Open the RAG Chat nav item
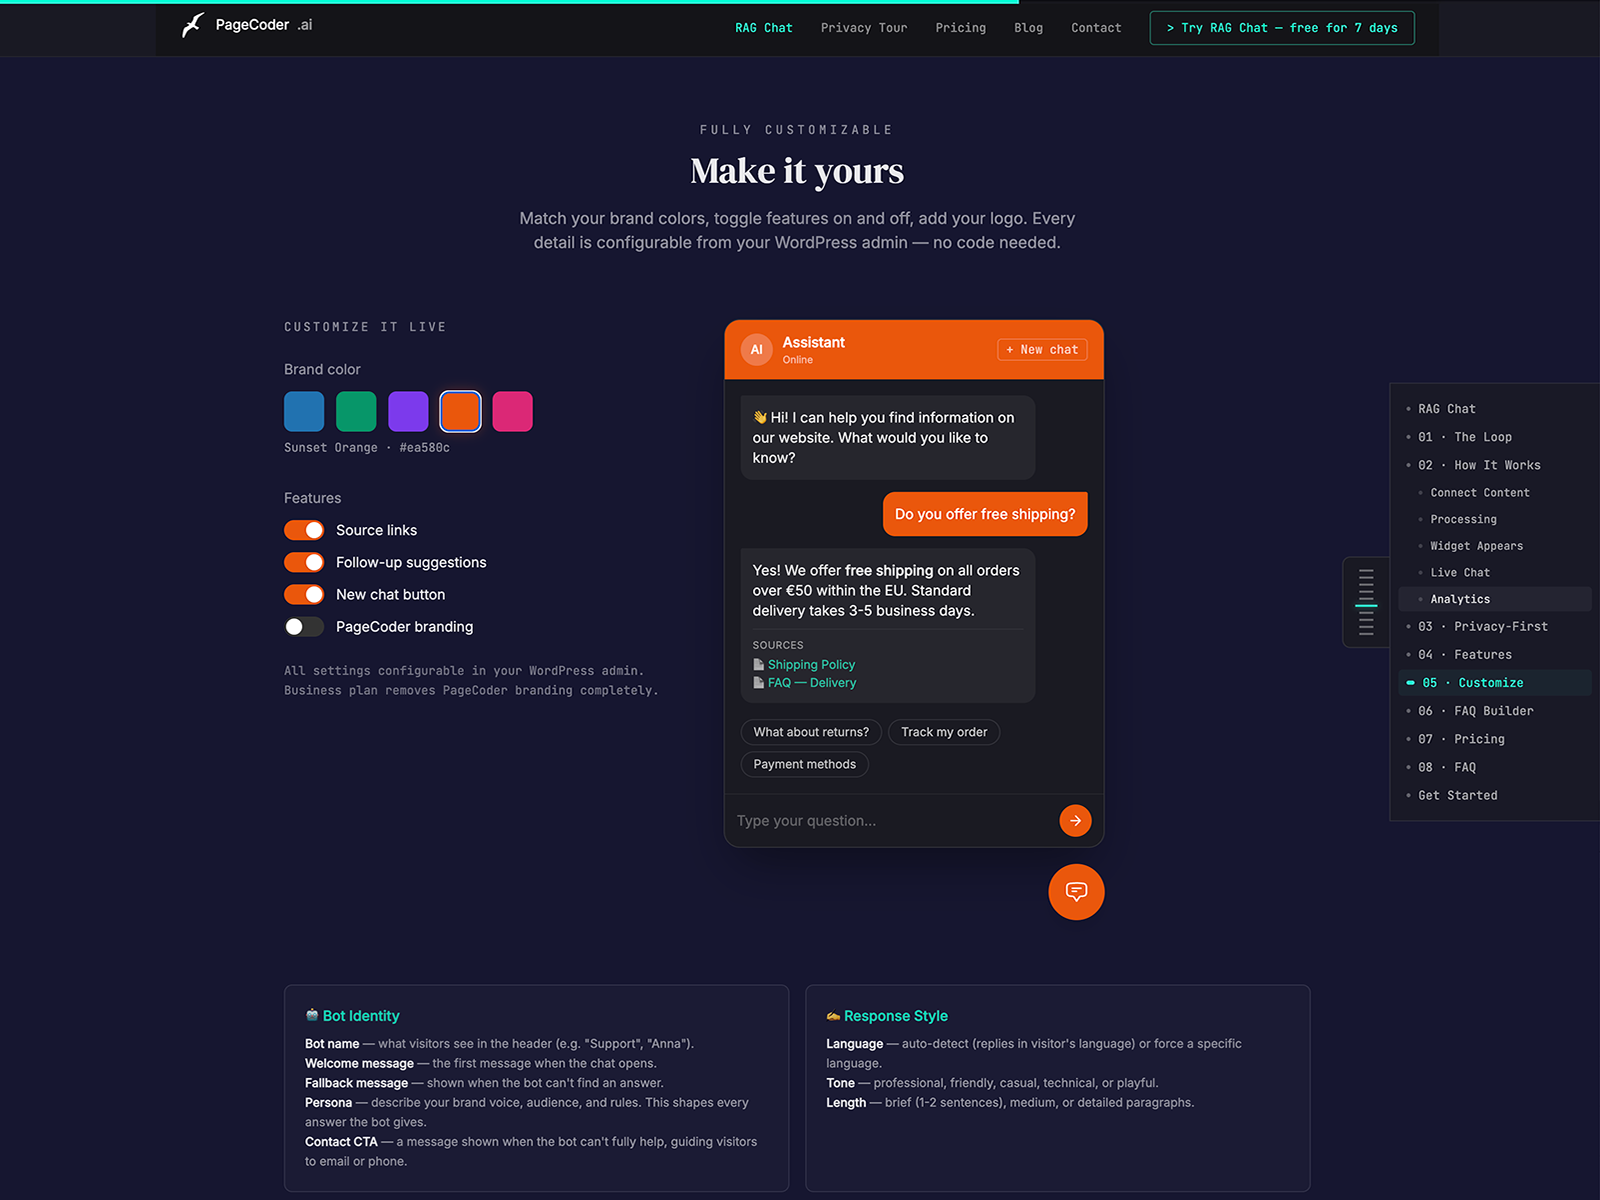1600x1200 pixels. pos(764,28)
